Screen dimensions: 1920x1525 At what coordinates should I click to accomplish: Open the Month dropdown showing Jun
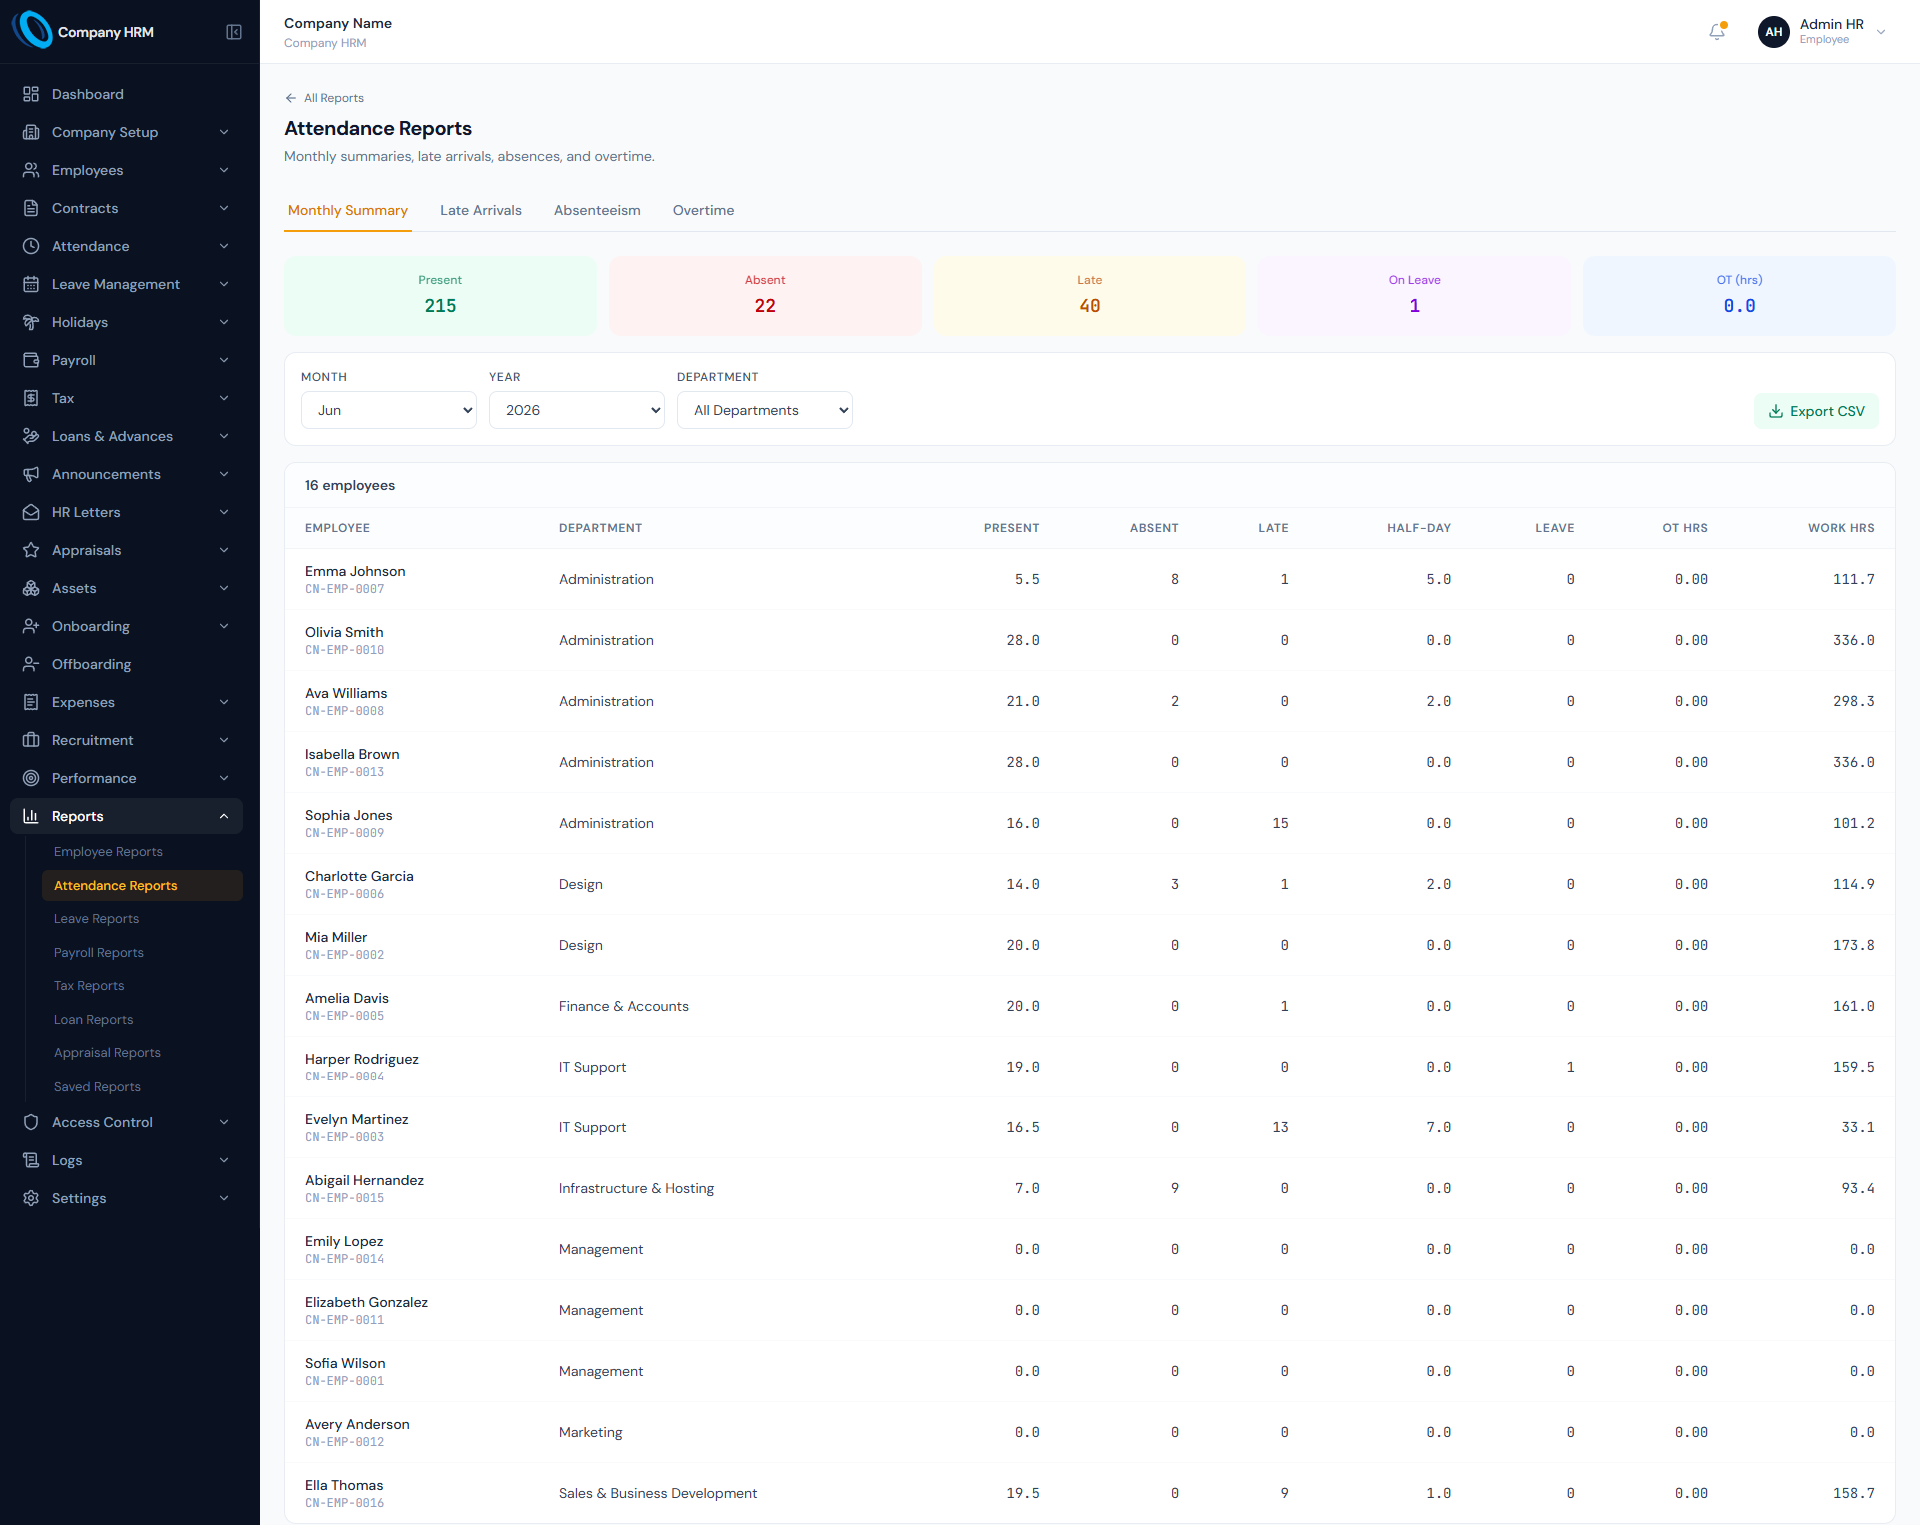389,410
